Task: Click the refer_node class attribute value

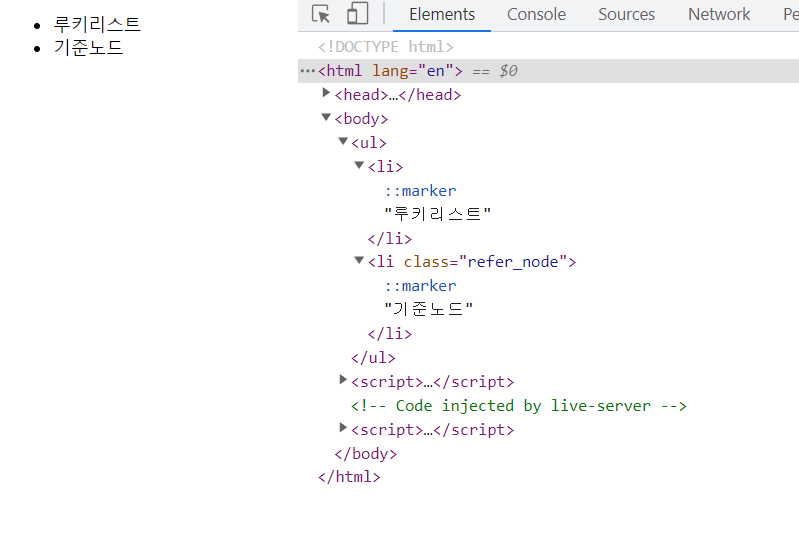Action: [513, 262]
